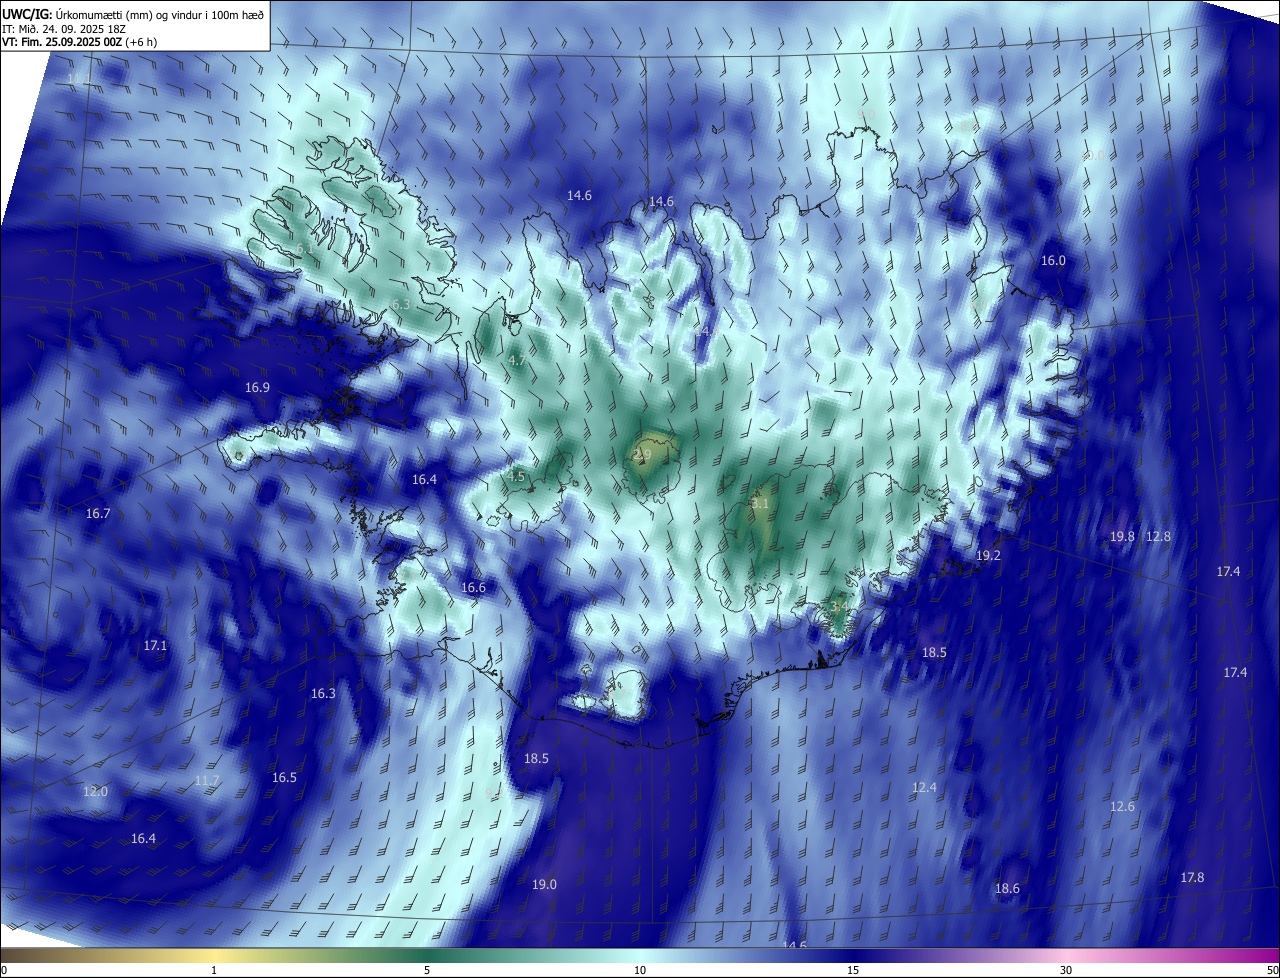Click the 16.3 value on the map
Image resolution: width=1280 pixels, height=978 pixels.
click(x=323, y=693)
